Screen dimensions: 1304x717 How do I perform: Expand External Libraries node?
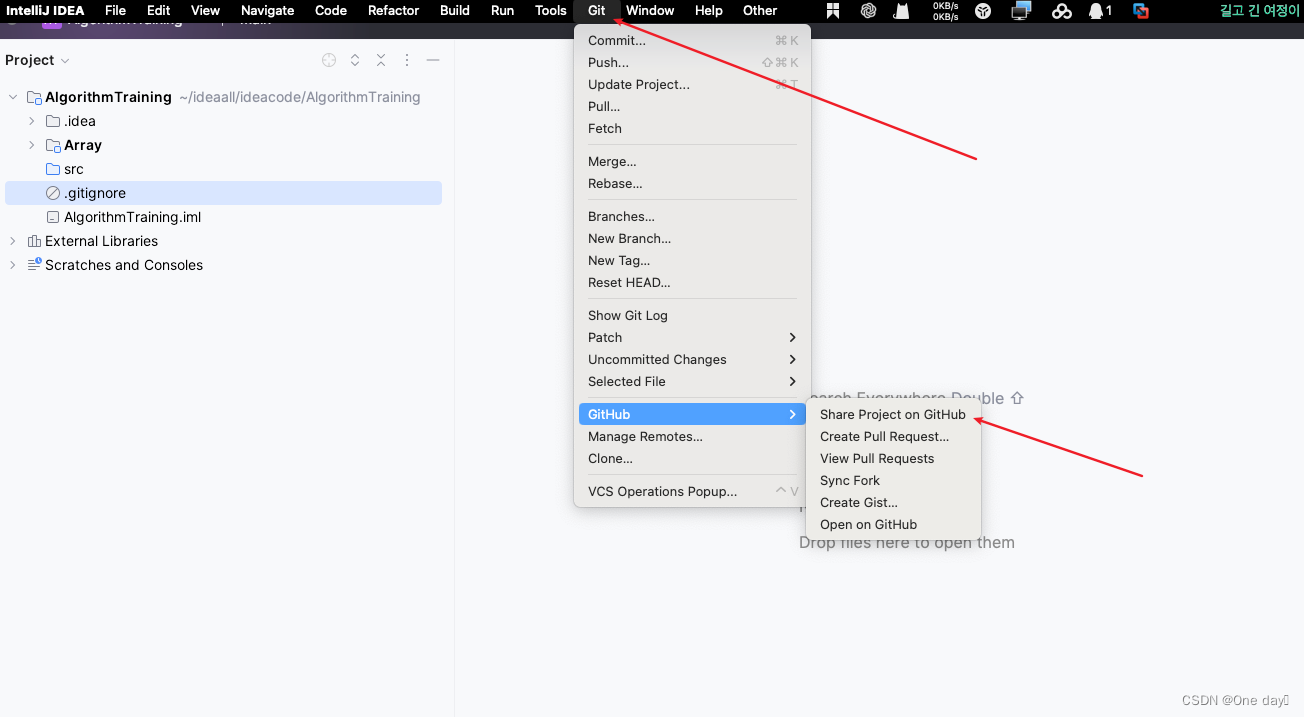click(12, 241)
